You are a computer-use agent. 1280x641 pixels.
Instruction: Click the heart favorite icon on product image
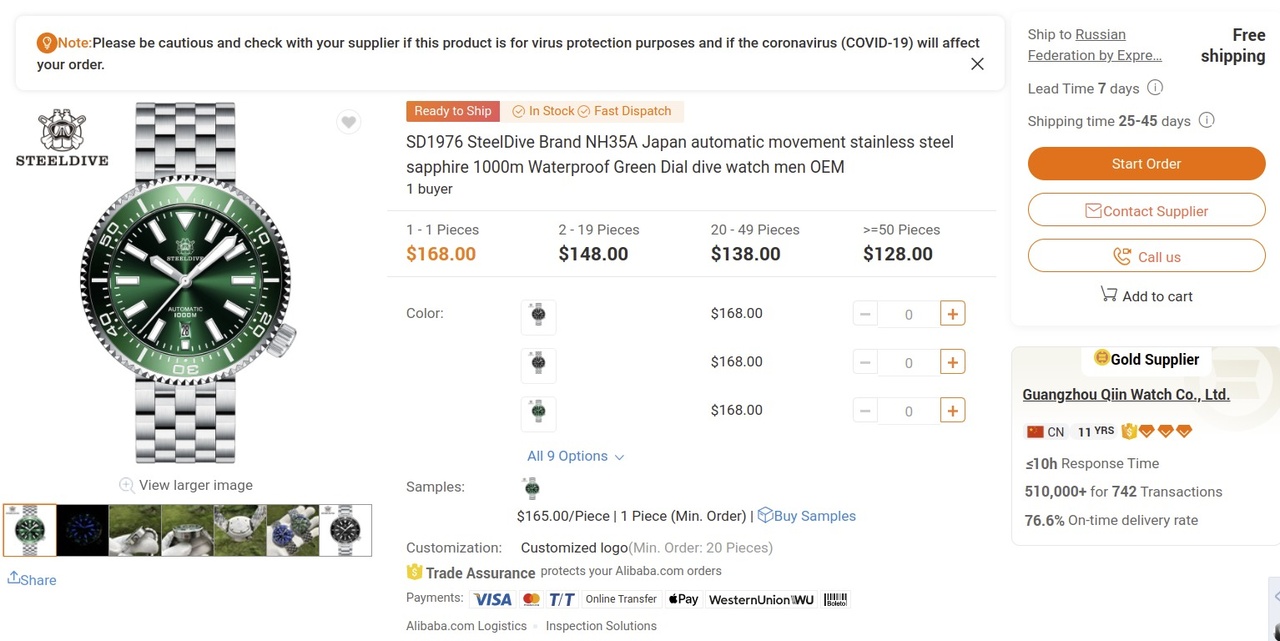(x=348, y=122)
